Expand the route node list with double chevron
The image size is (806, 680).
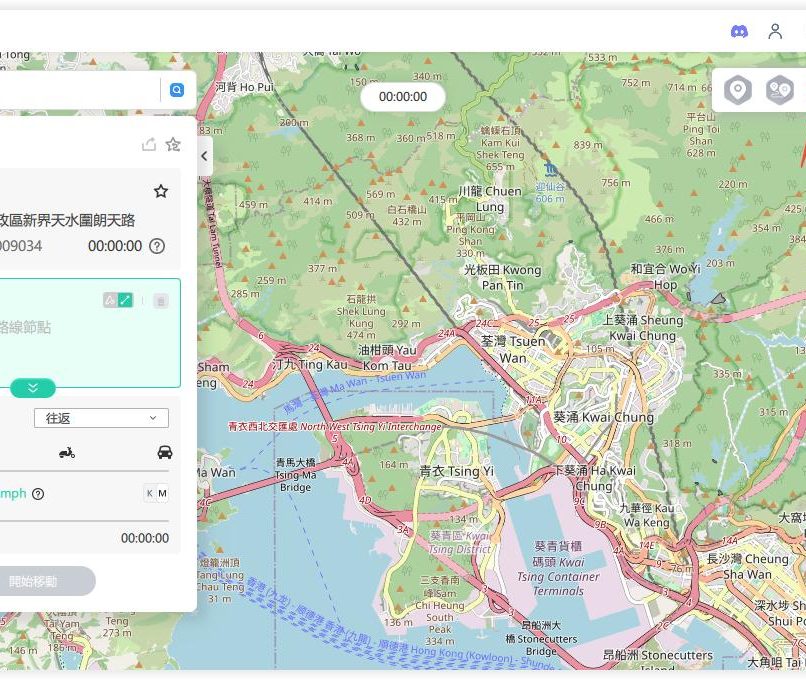coord(32,388)
